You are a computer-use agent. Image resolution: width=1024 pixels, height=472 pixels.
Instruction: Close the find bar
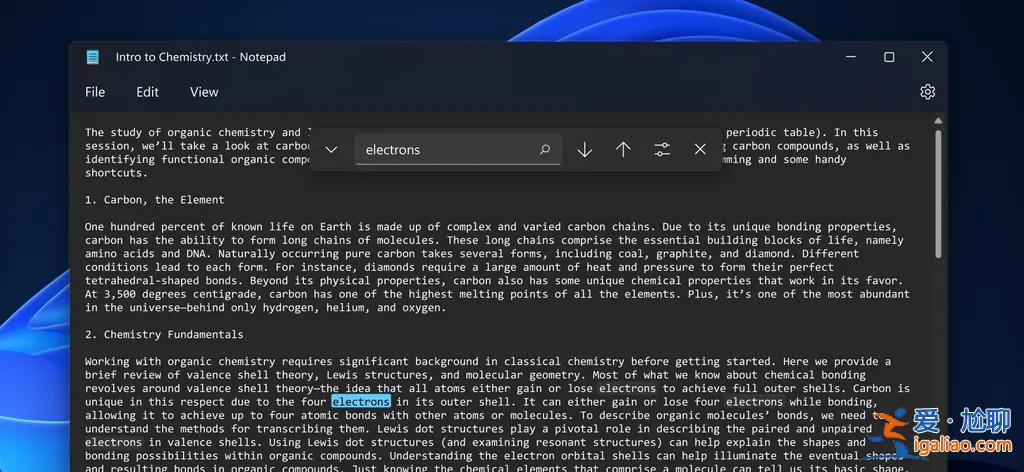[700, 150]
